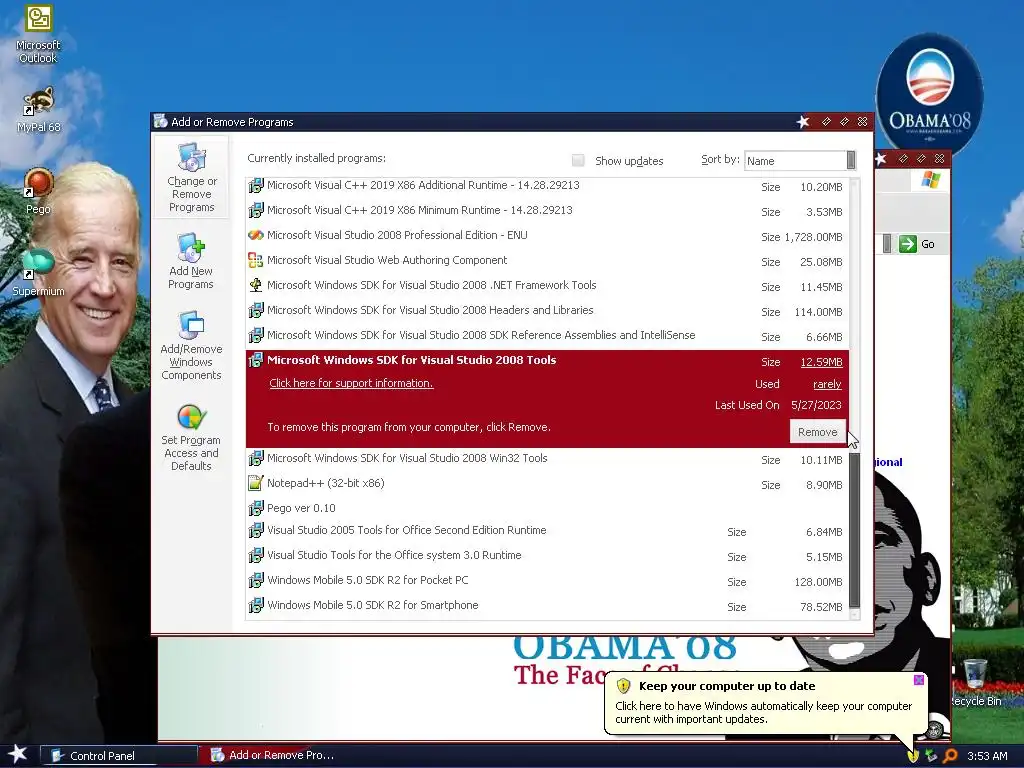Image resolution: width=1024 pixels, height=768 pixels.
Task: Select Microsoft Windows SDK 2008 Win32 Tools entry
Action: [x=547, y=458]
